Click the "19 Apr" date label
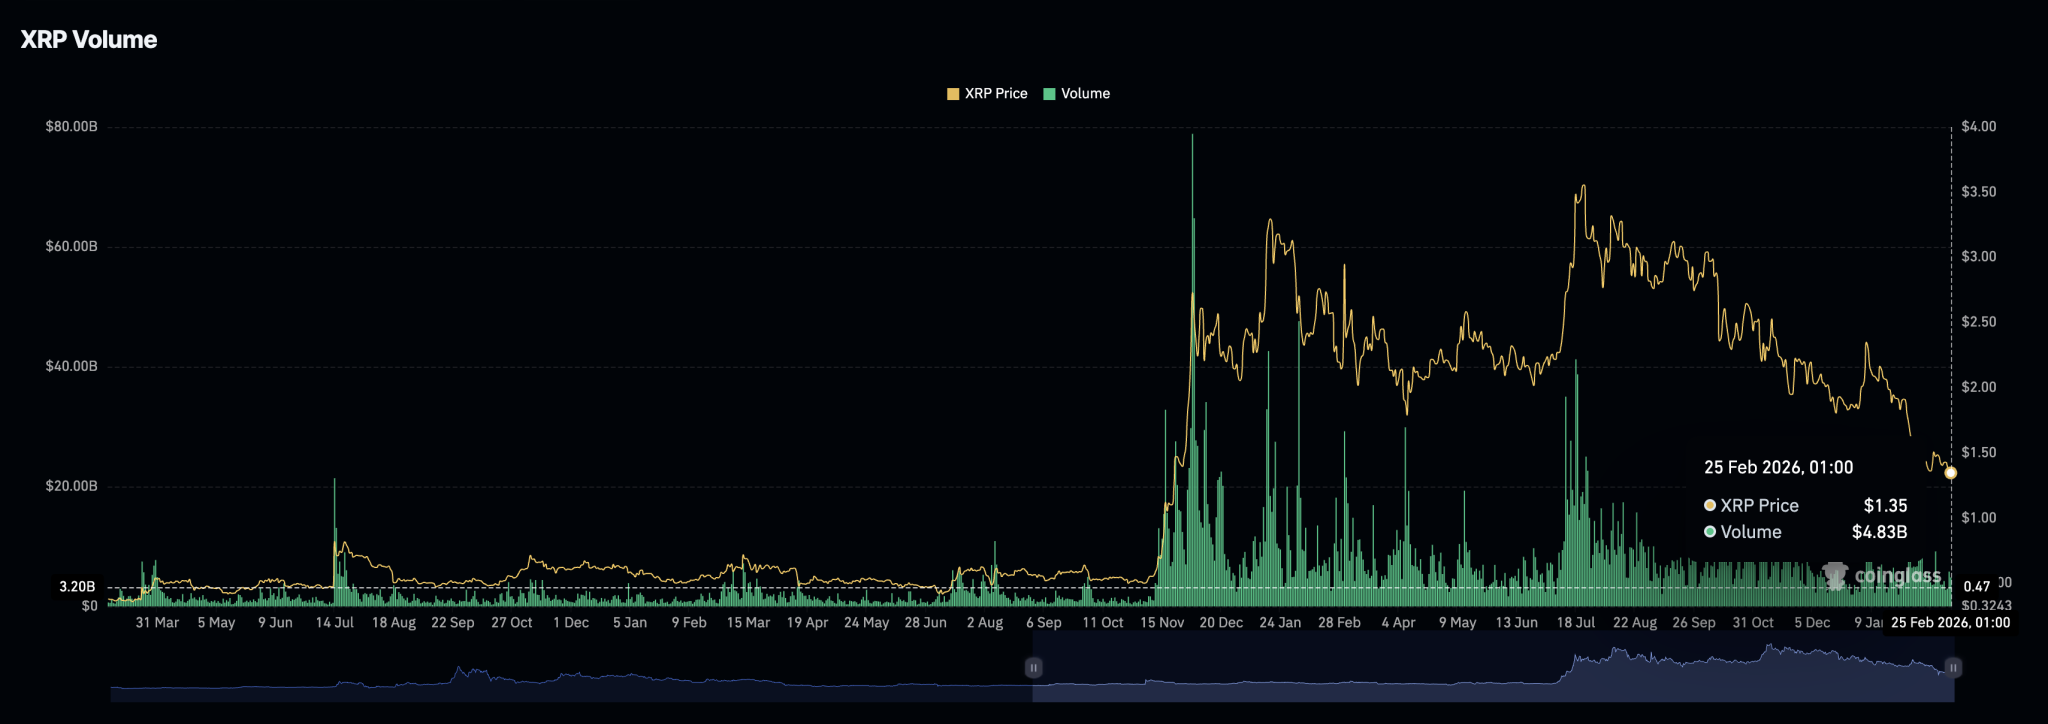Image resolution: width=2048 pixels, height=724 pixels. (807, 623)
